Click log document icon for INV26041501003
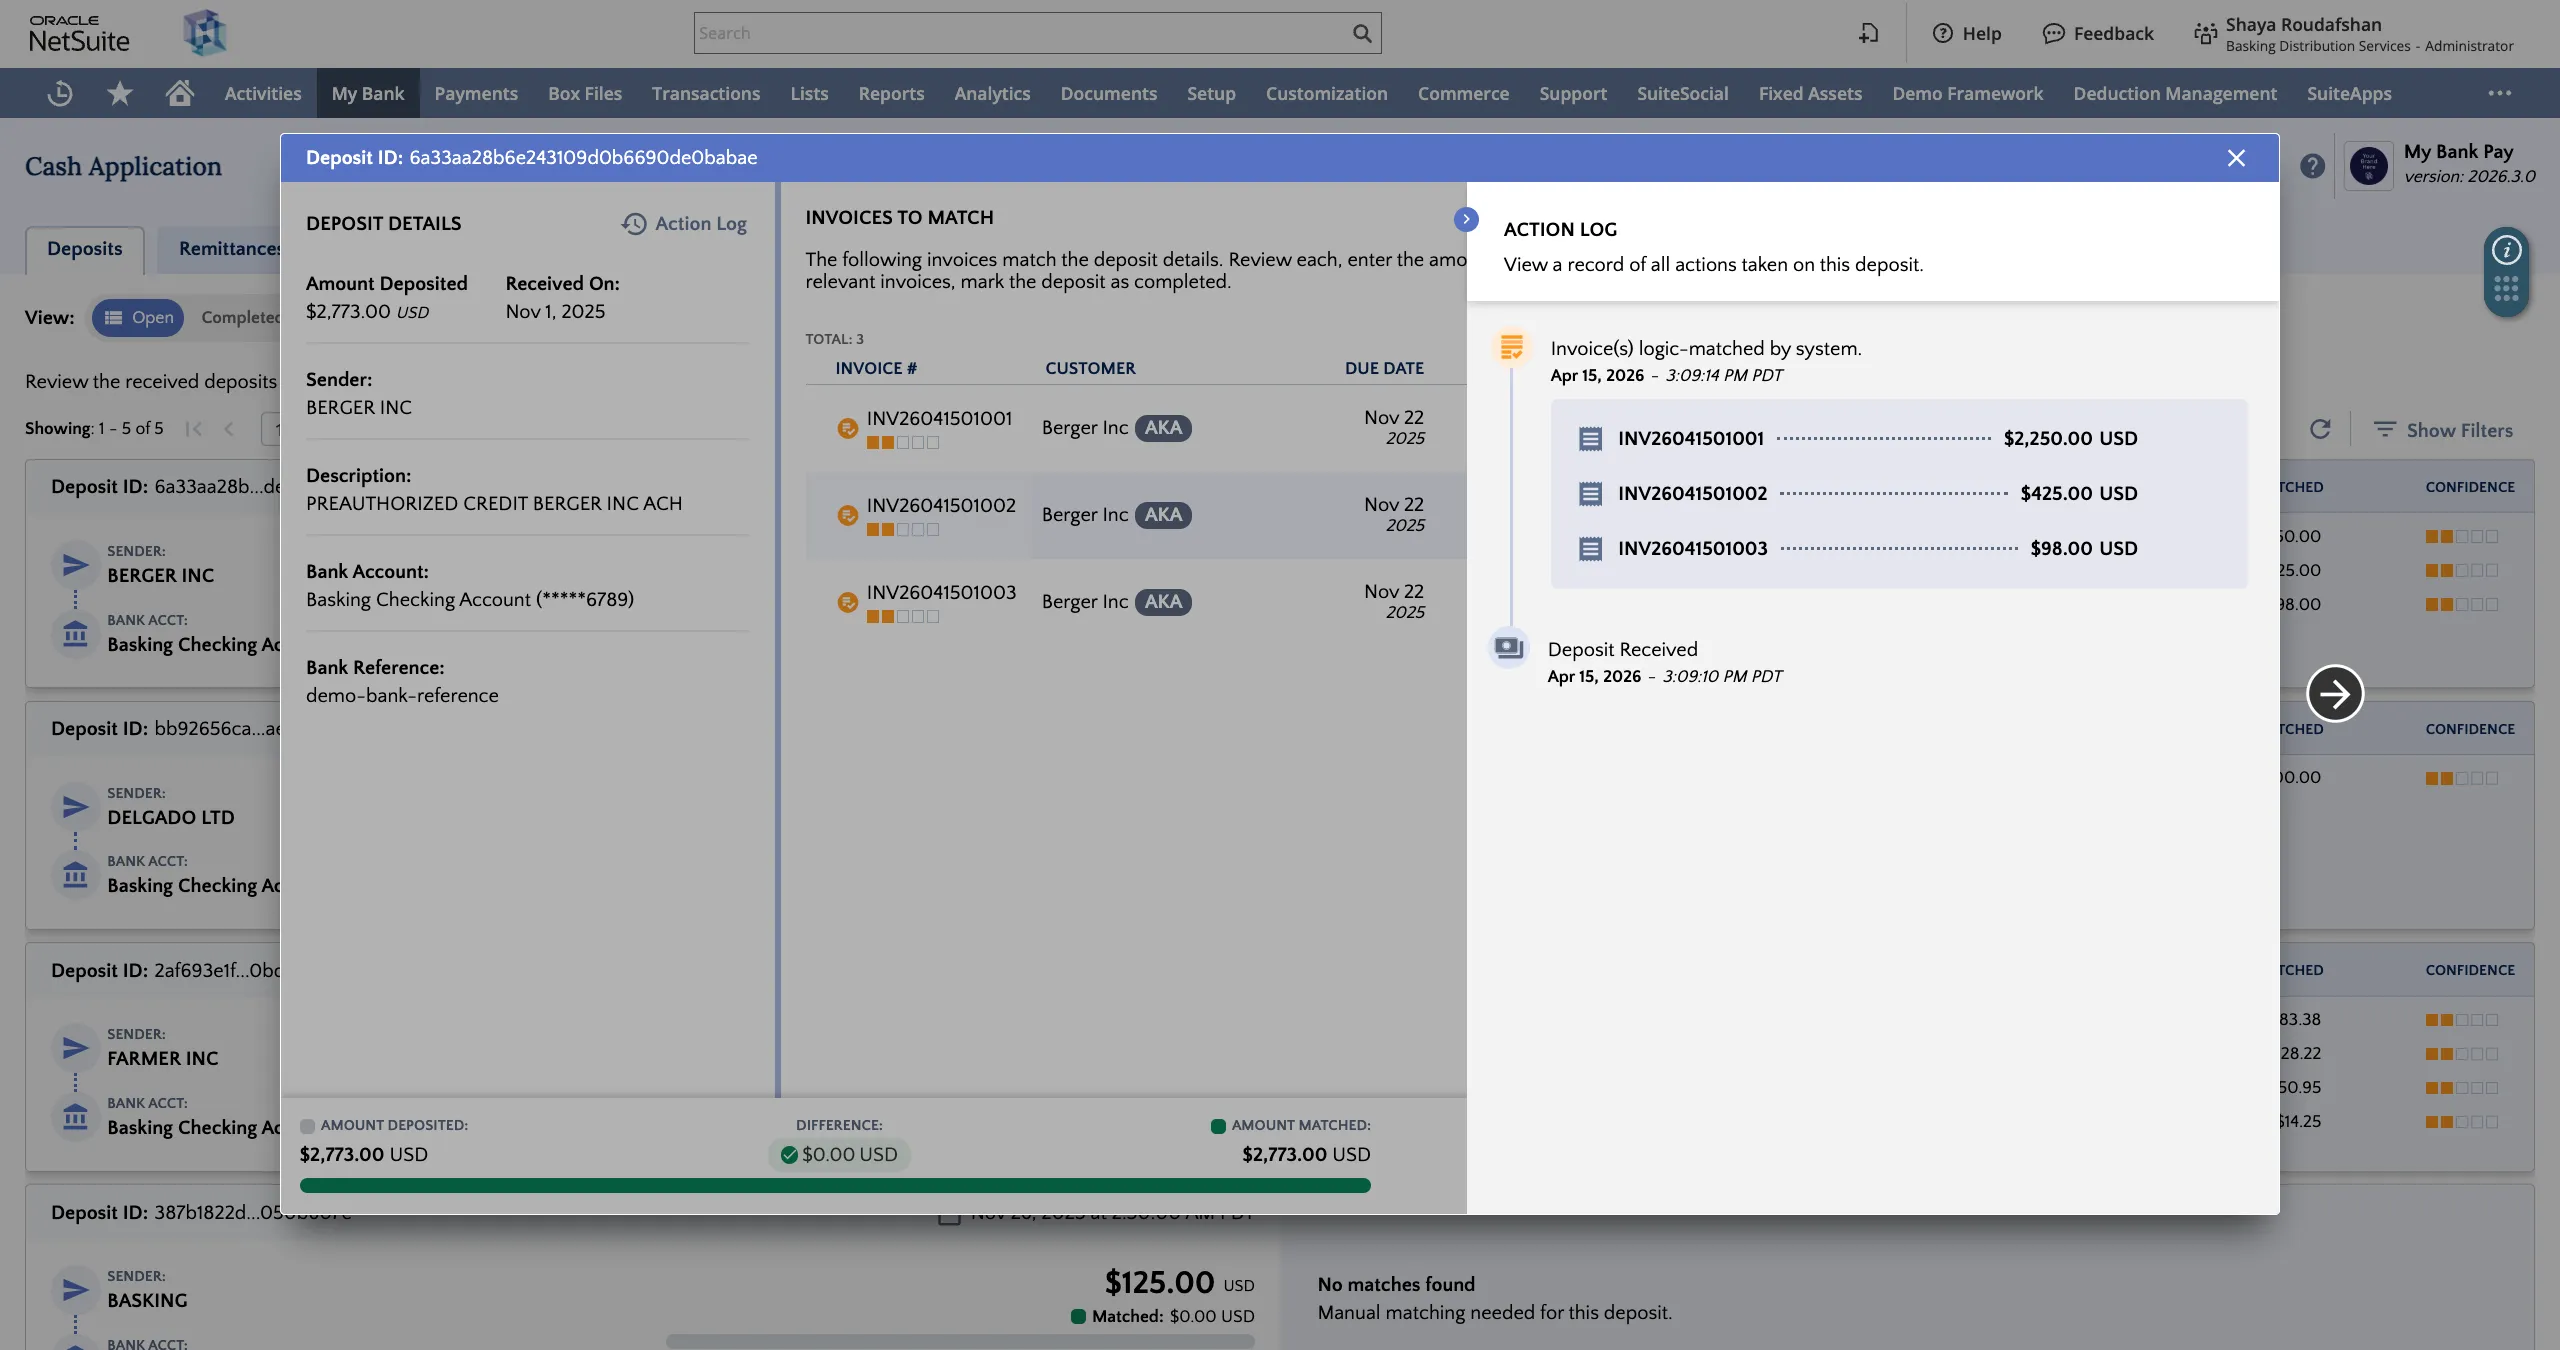This screenshot has height=1350, width=2560. tap(1590, 548)
